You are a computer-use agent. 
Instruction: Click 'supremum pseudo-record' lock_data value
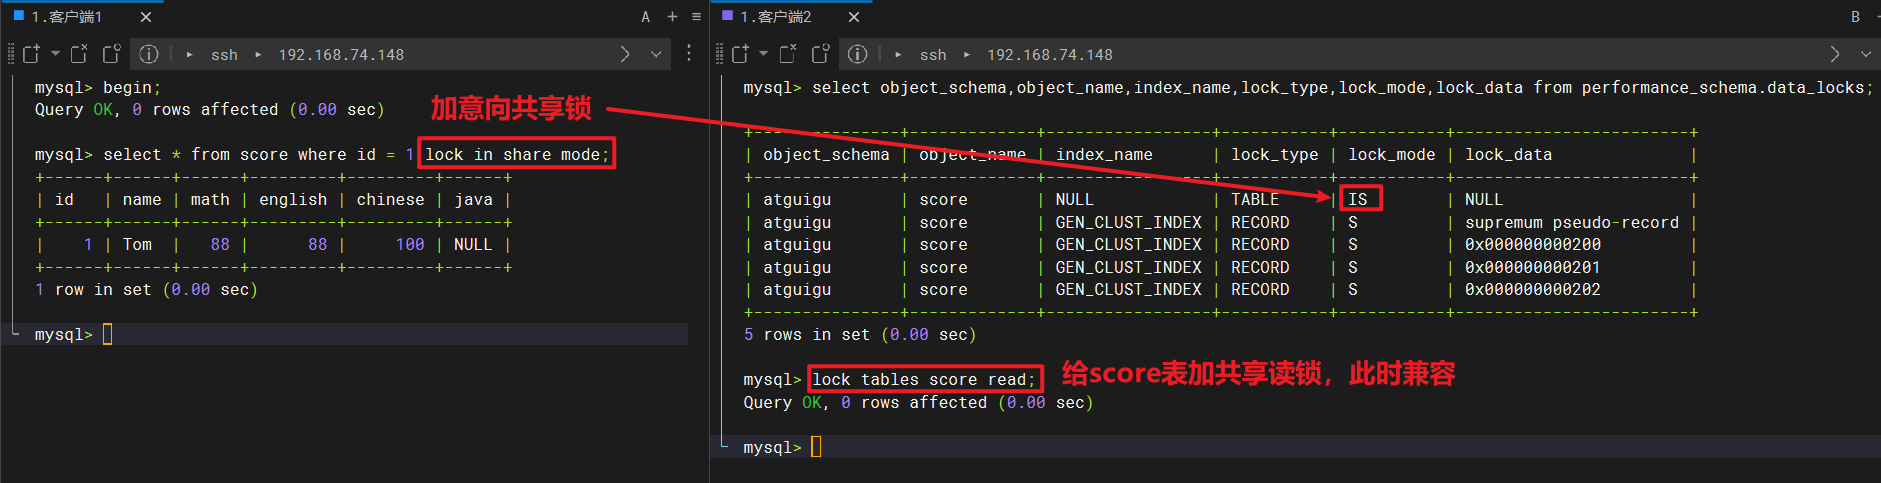coord(1572,222)
